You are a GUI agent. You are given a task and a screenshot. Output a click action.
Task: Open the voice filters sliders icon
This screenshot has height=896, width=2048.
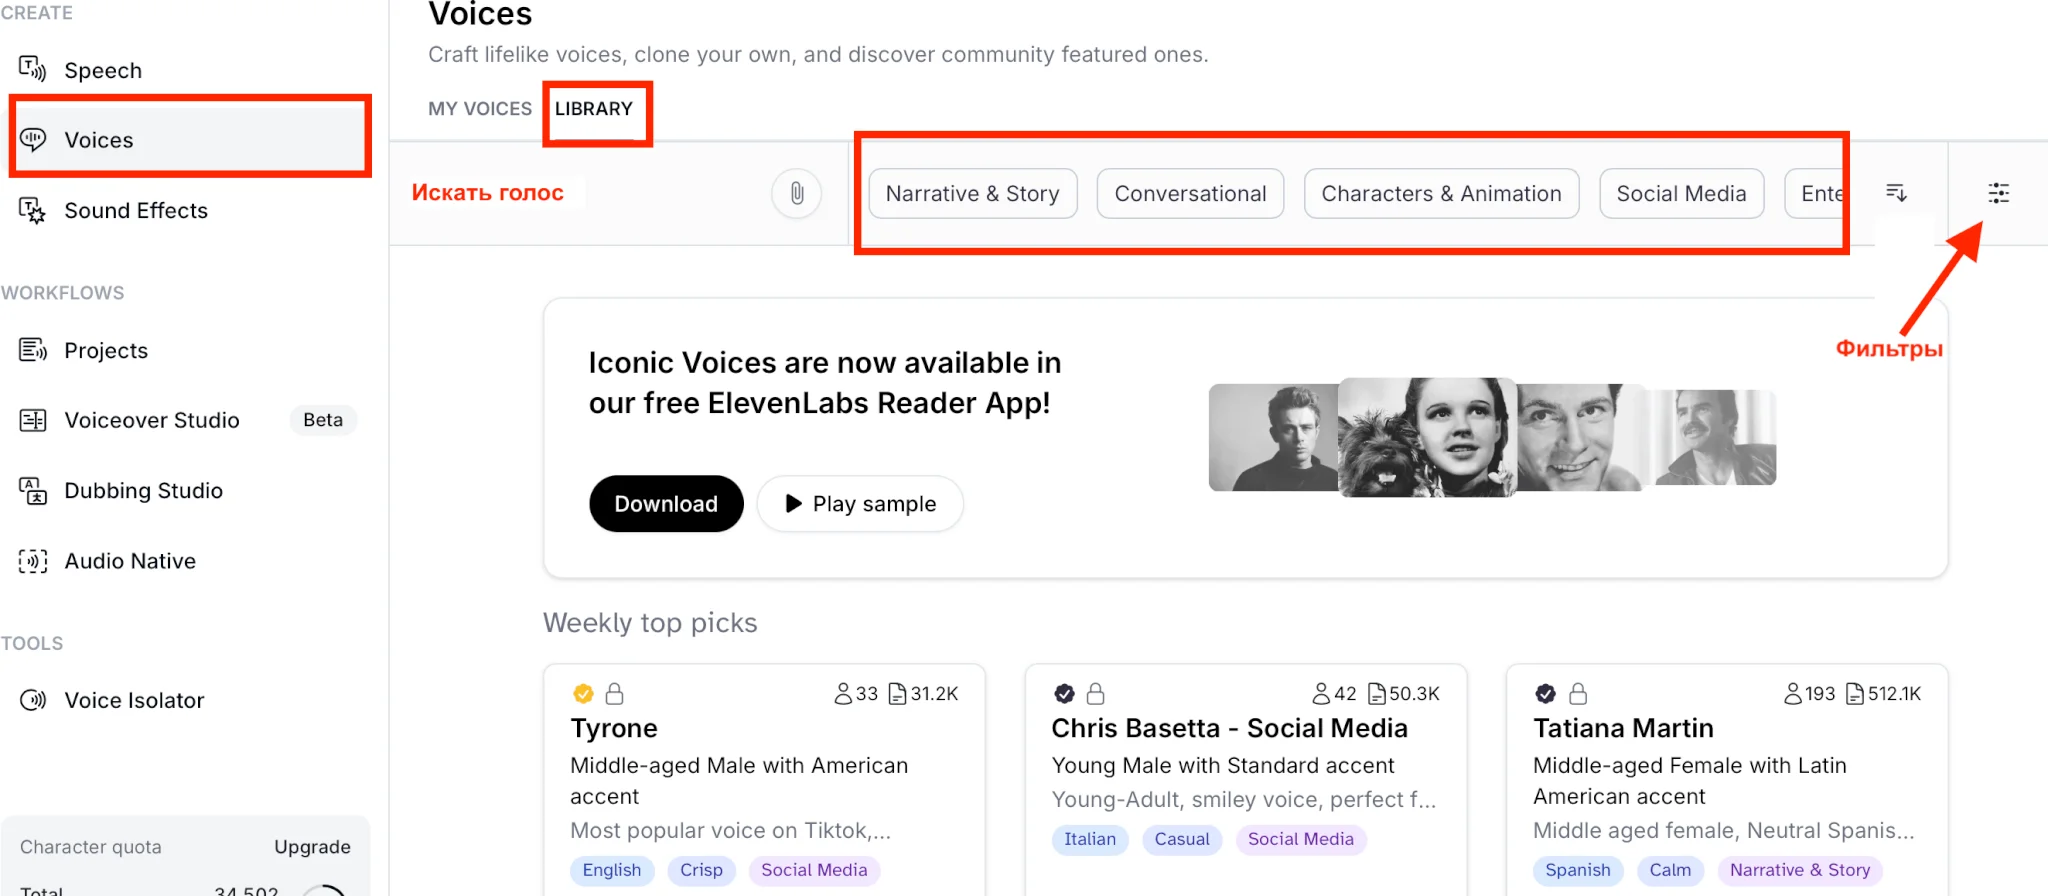click(x=1998, y=193)
